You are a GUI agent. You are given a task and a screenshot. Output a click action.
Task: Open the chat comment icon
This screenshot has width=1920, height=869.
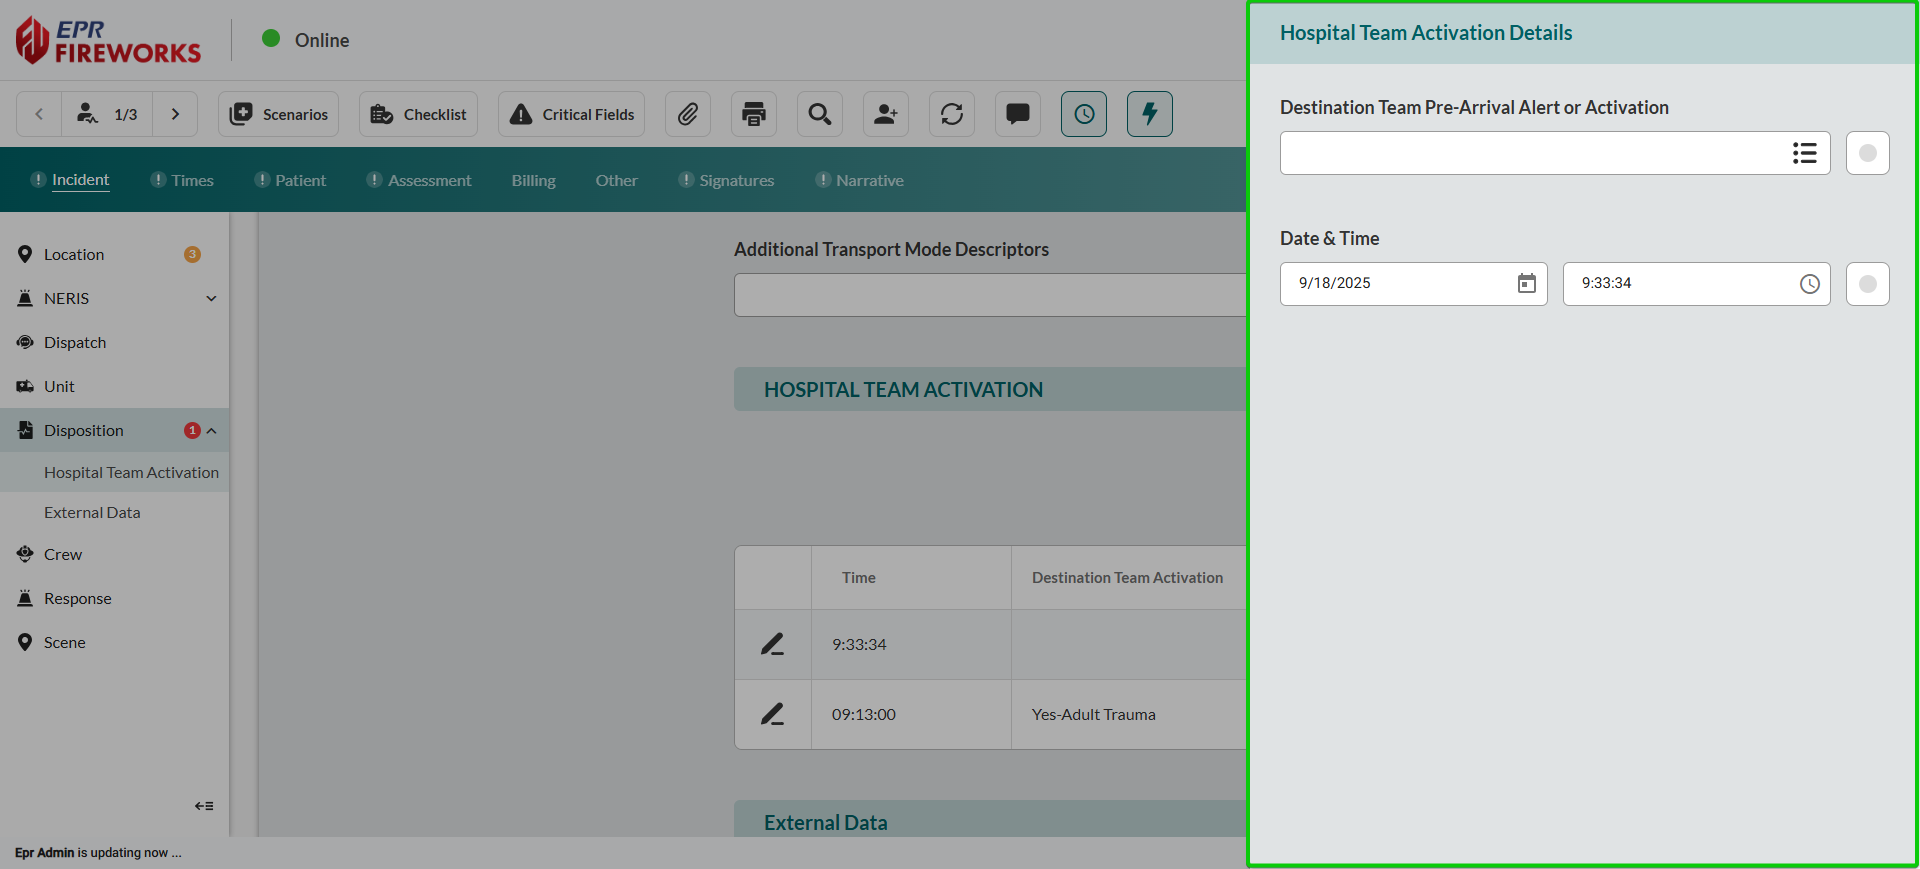[1018, 114]
